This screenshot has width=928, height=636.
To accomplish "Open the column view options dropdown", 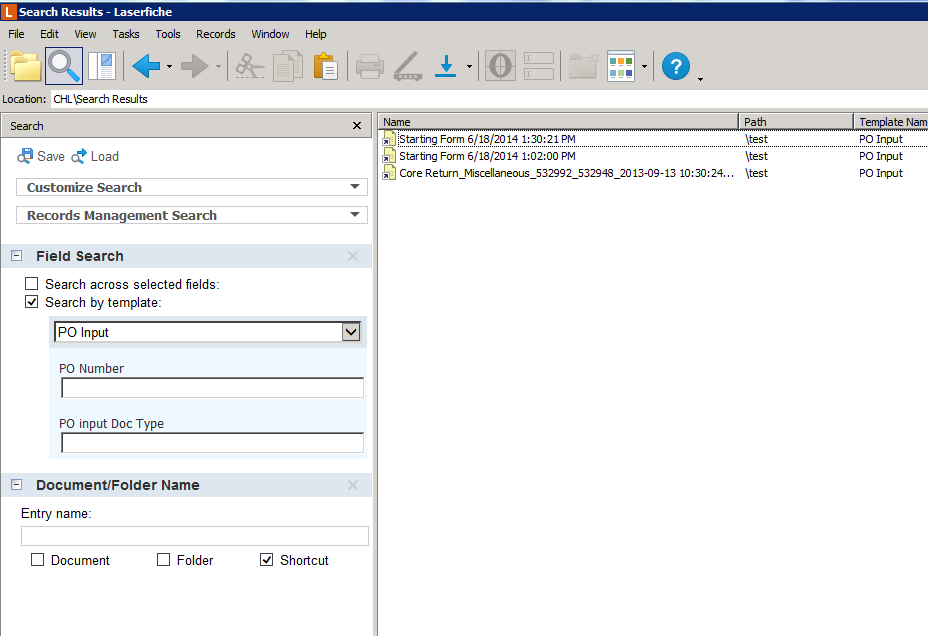I will click(645, 66).
